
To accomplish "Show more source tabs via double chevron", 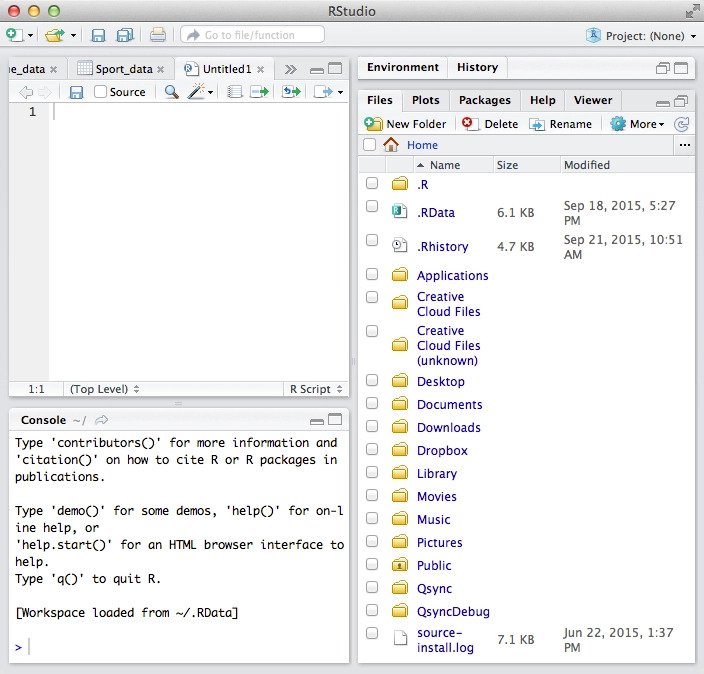I will (x=290, y=70).
